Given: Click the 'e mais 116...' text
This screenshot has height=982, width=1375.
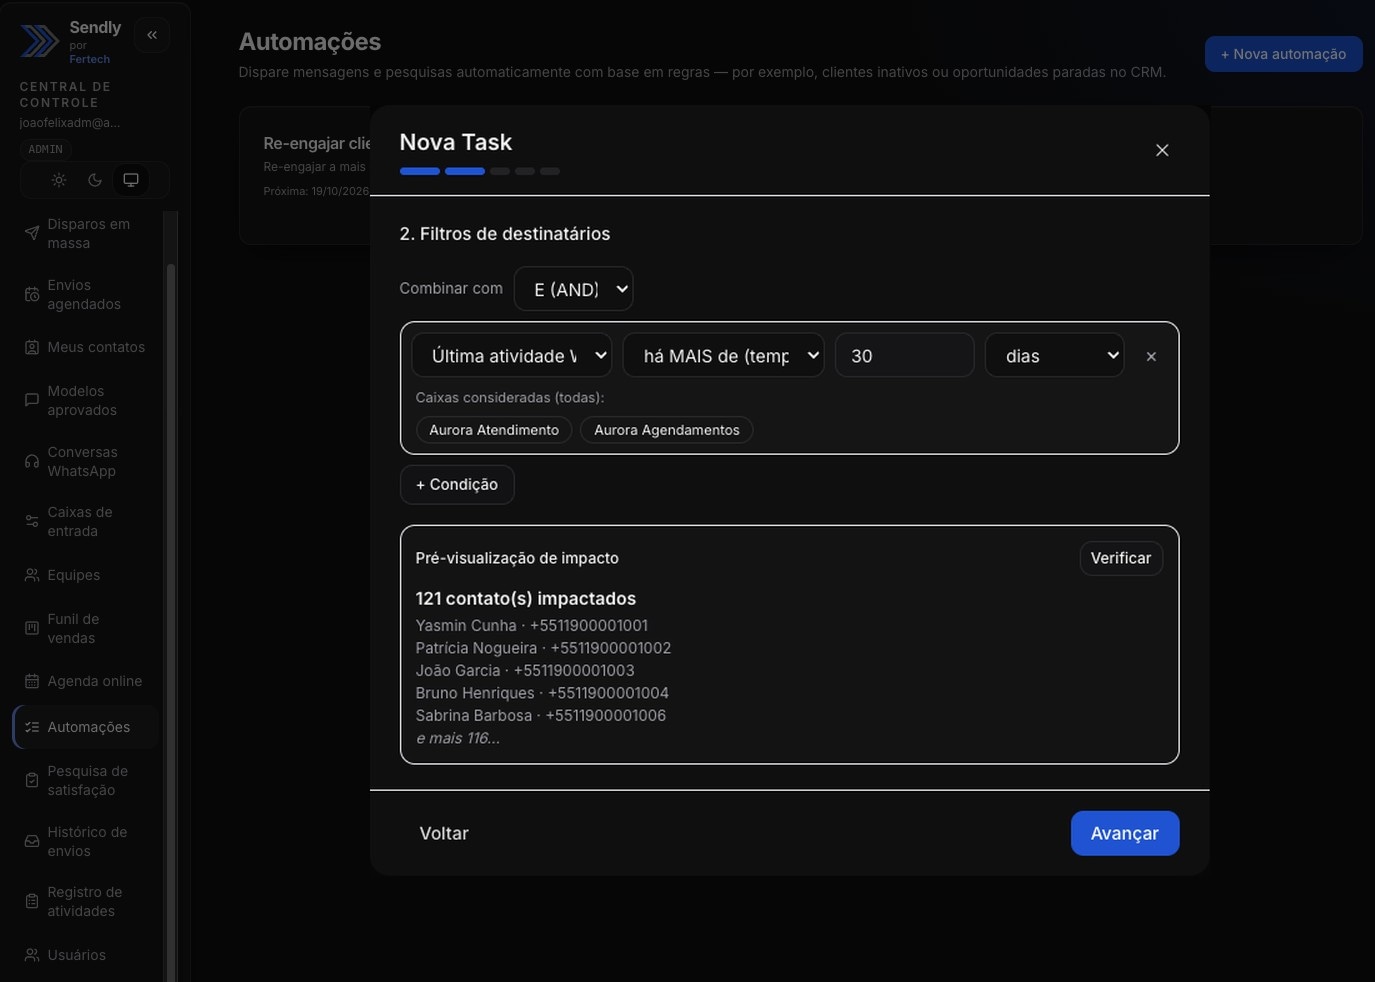Looking at the screenshot, I should click(458, 738).
